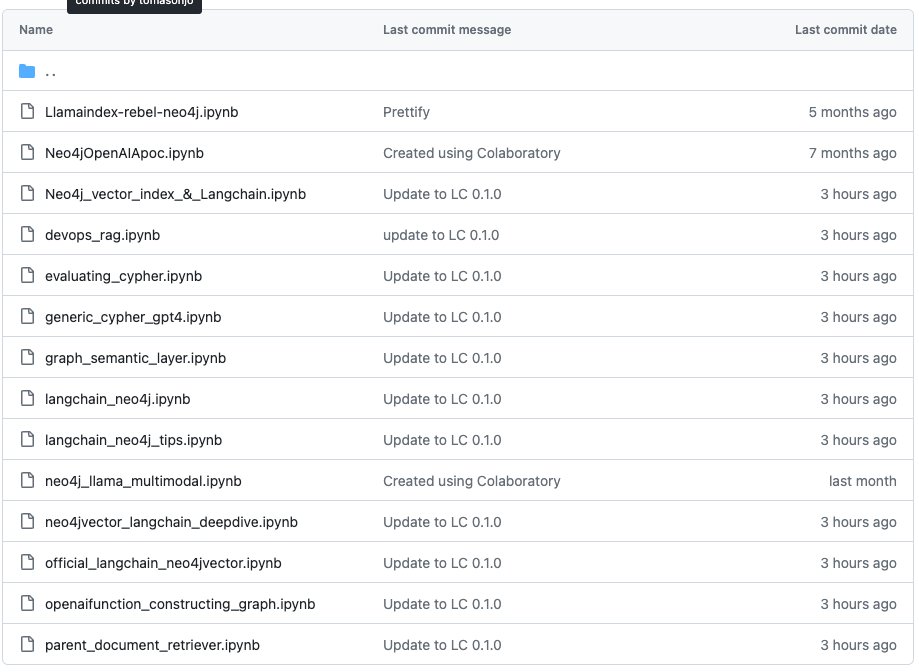Click '3 hours ago' on evaluating_cypher row
The width and height of the screenshot is (919, 672).
pos(858,276)
